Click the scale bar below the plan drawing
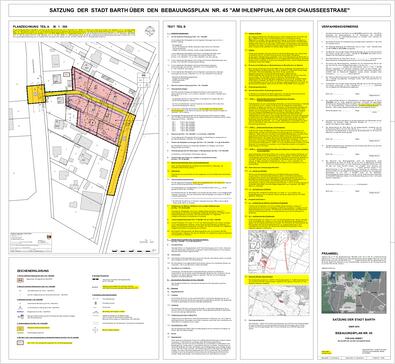 [132, 250]
